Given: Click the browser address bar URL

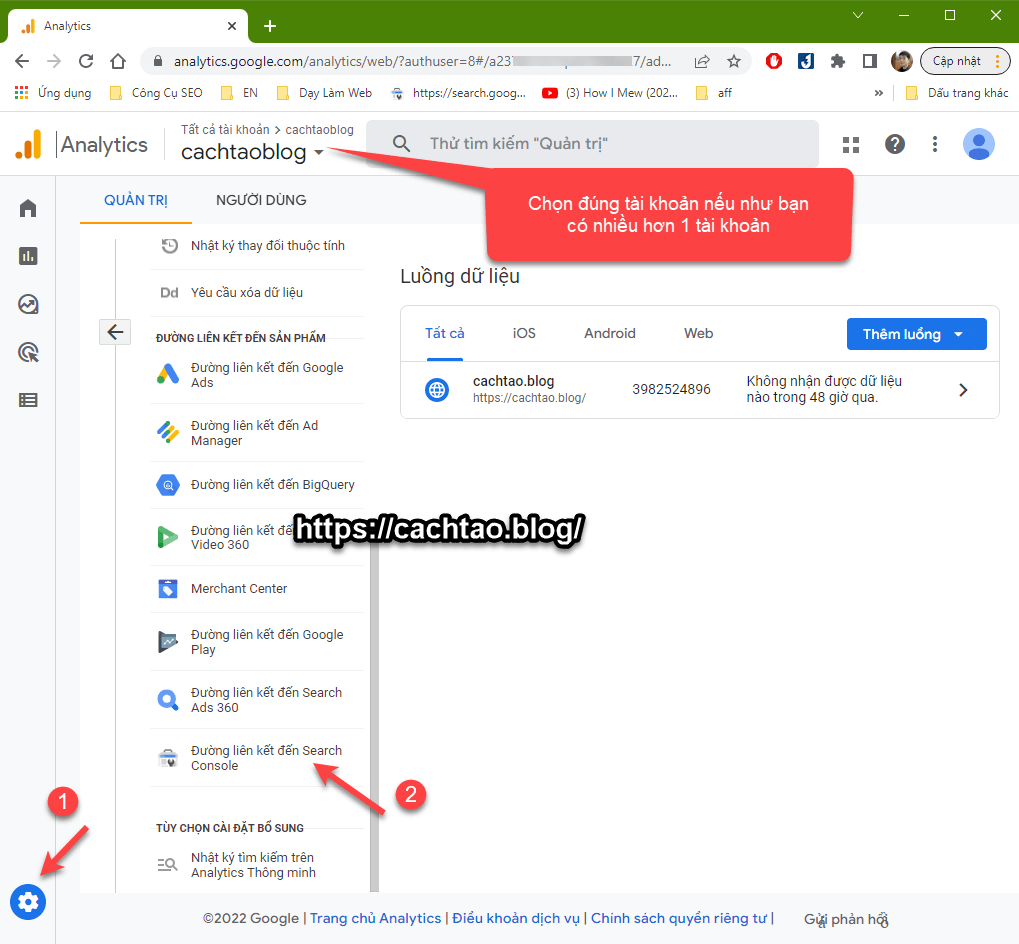Looking at the screenshot, I should (x=422, y=61).
